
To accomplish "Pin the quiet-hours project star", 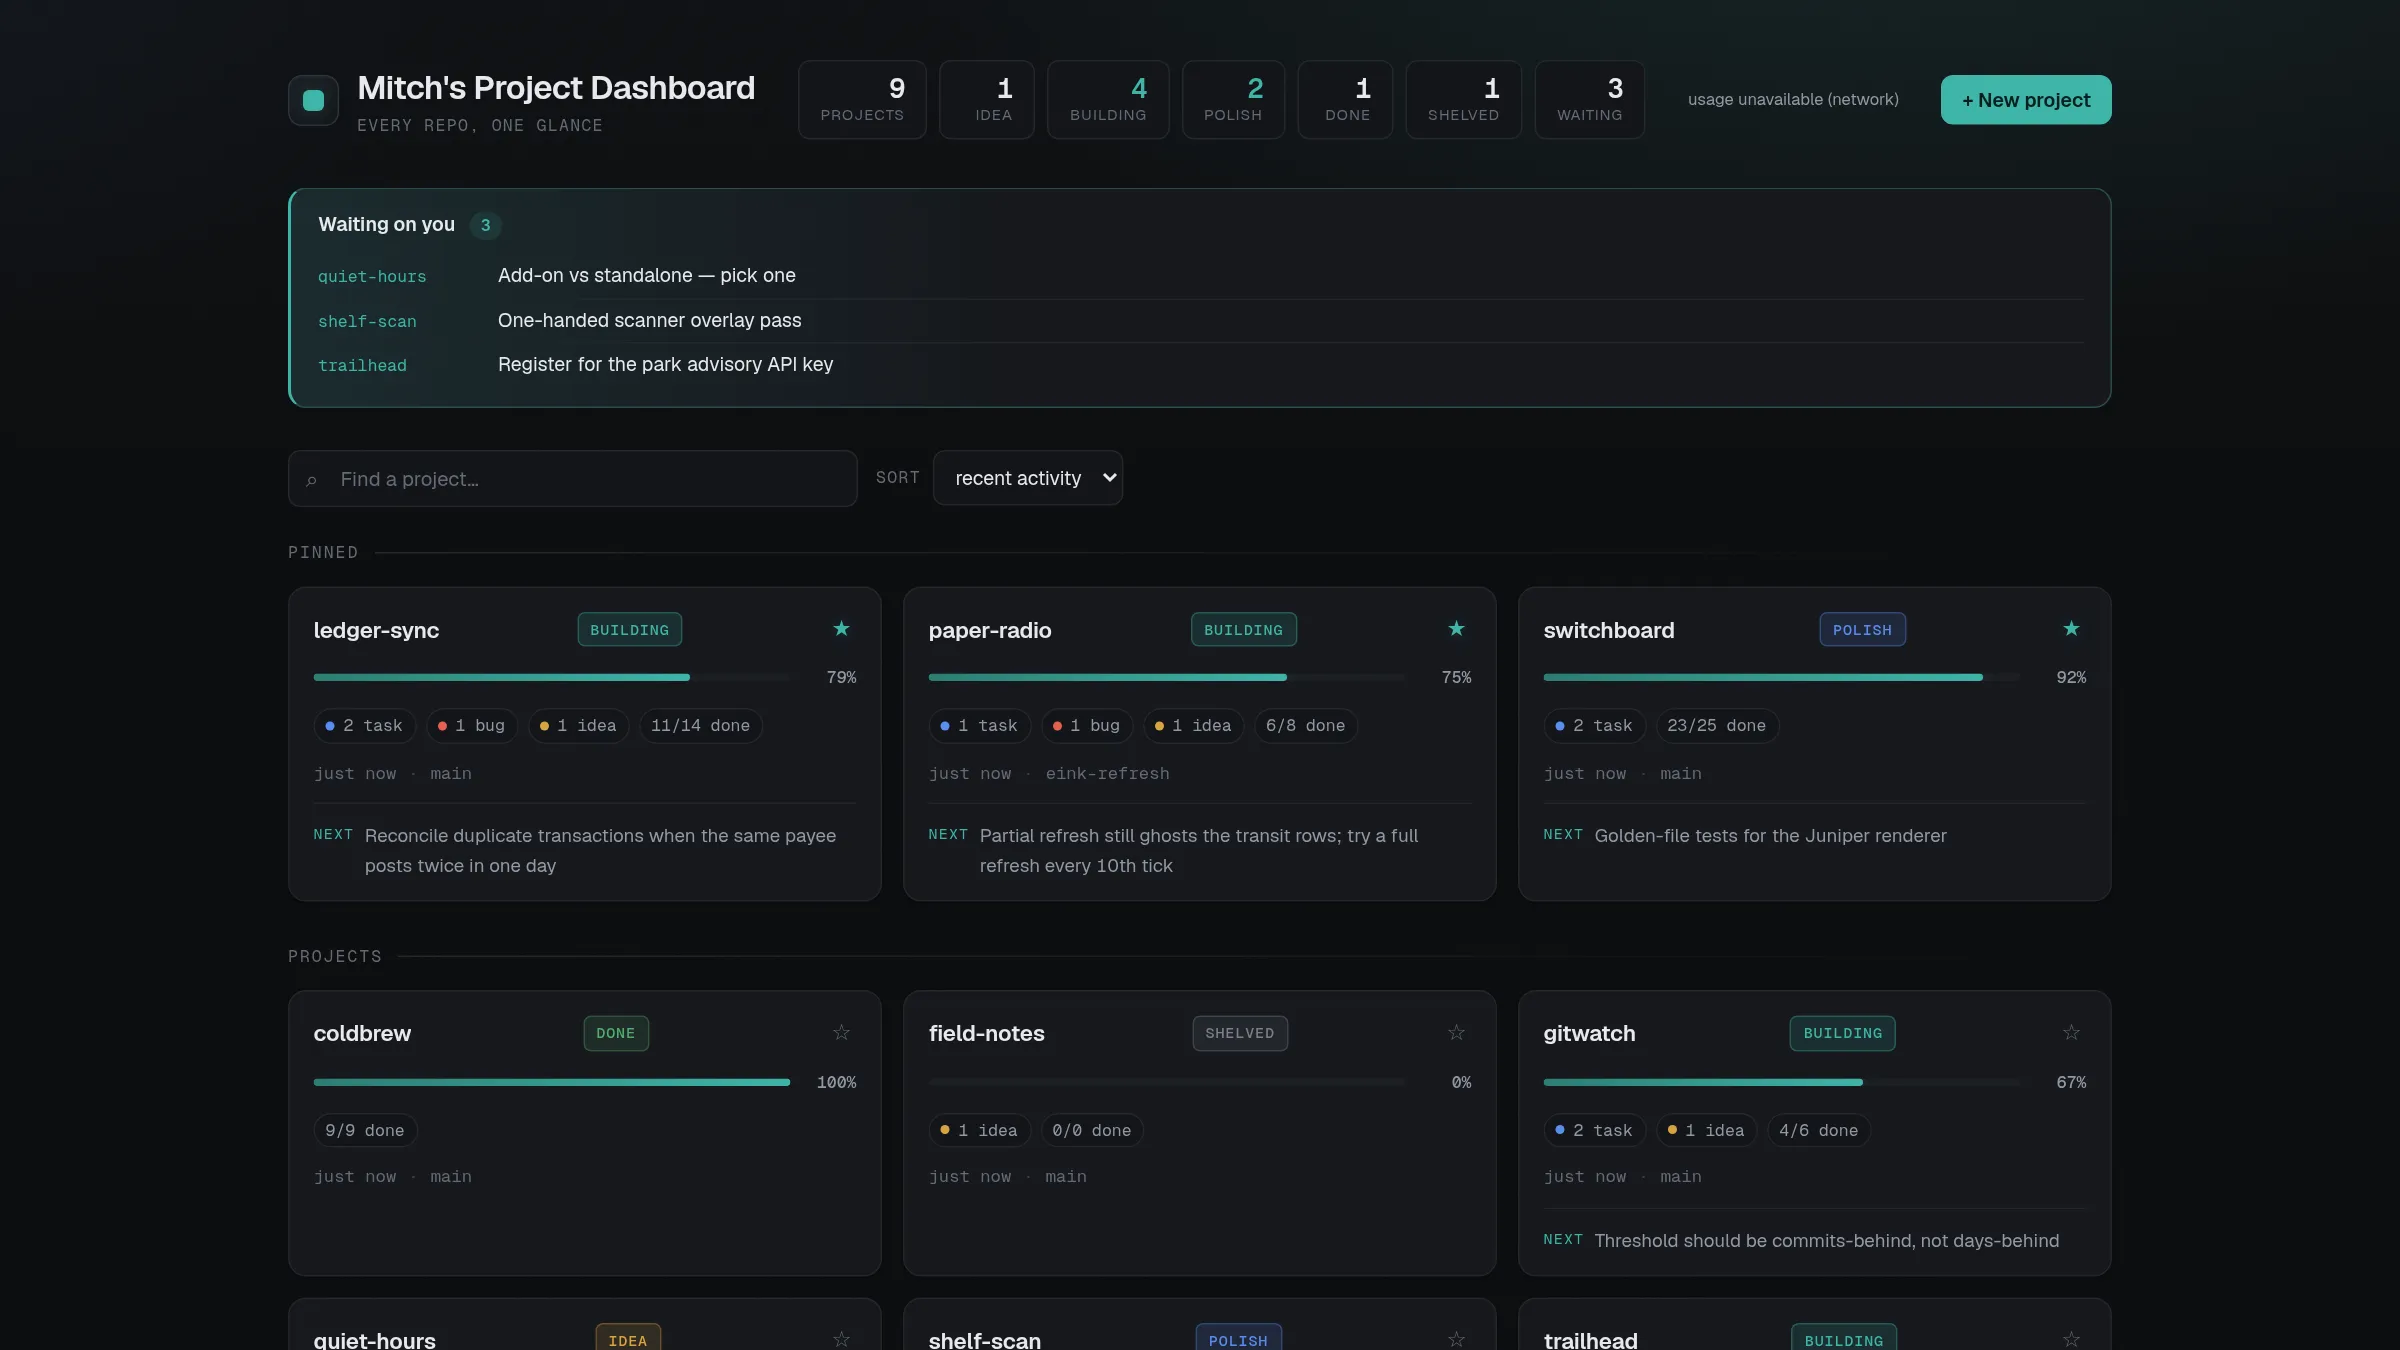I will (841, 1339).
